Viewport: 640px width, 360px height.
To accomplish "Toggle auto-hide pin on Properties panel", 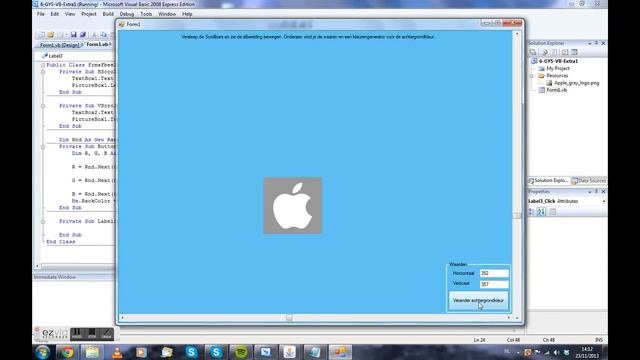I will tap(596, 191).
